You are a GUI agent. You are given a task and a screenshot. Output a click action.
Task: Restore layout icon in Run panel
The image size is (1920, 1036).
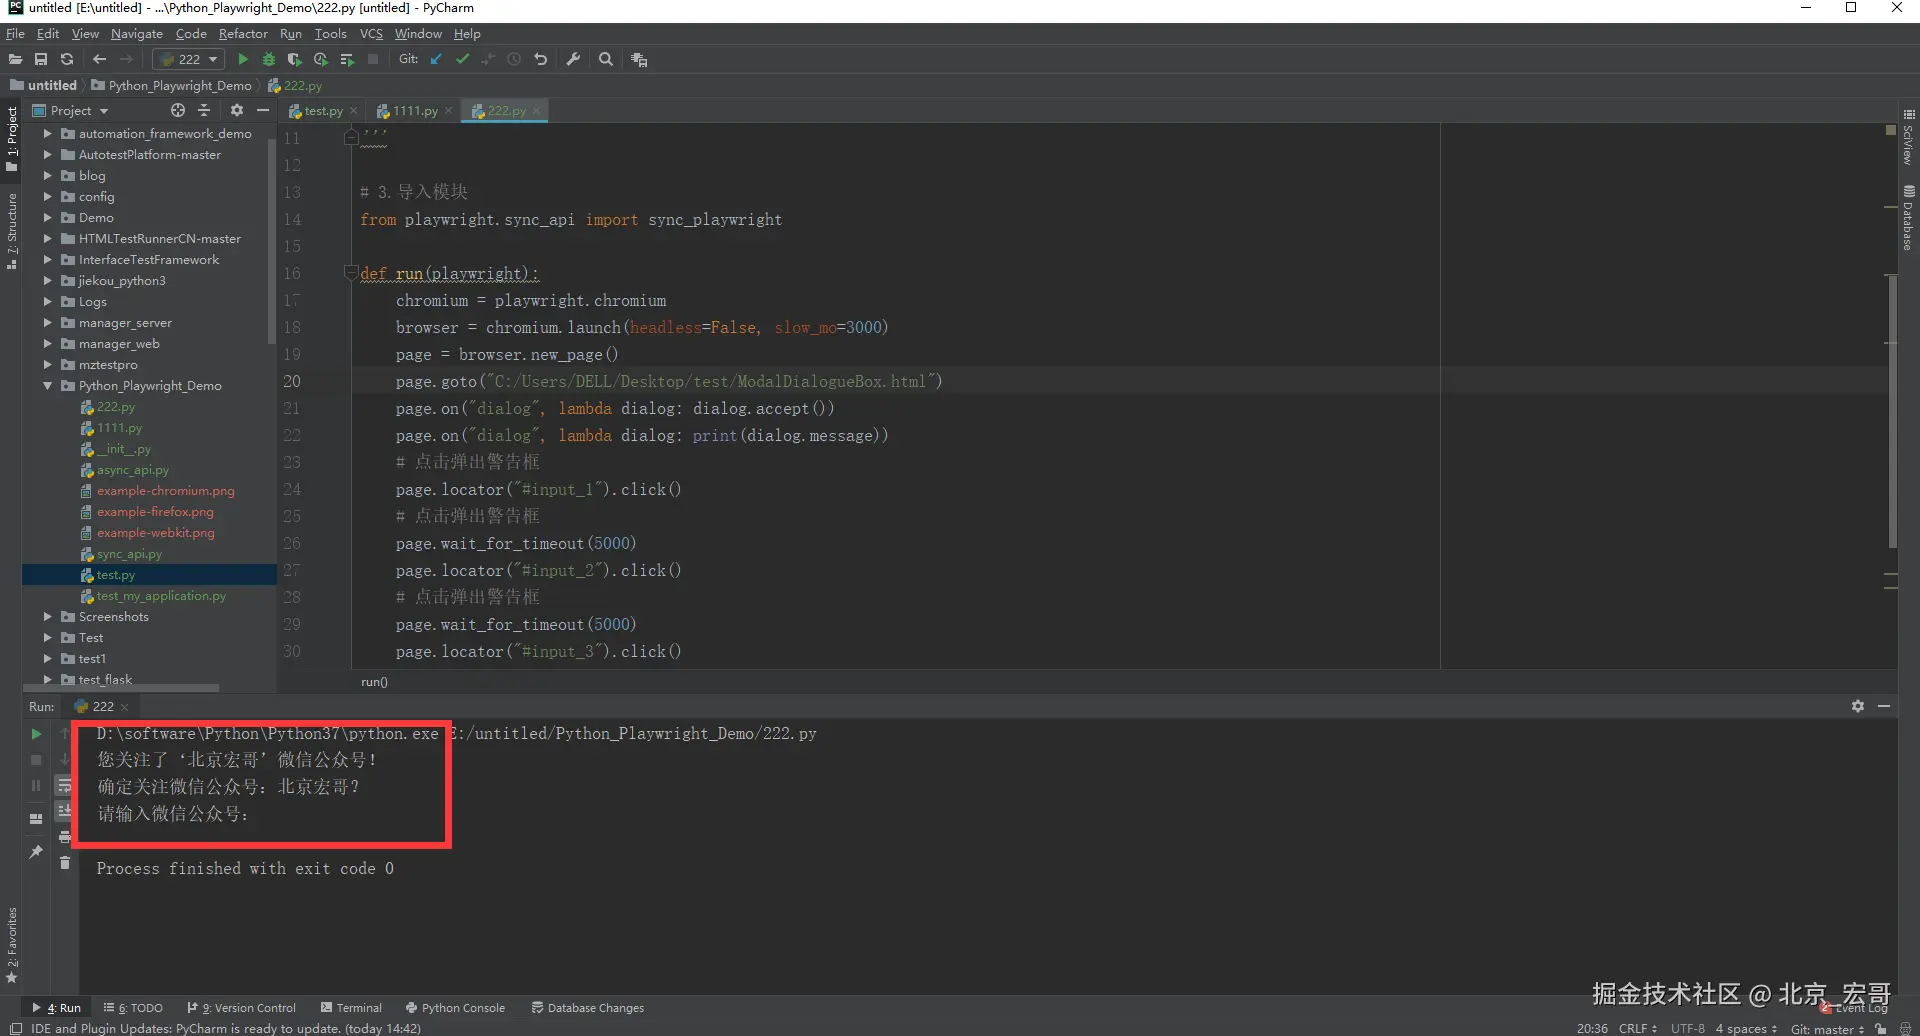[36, 818]
